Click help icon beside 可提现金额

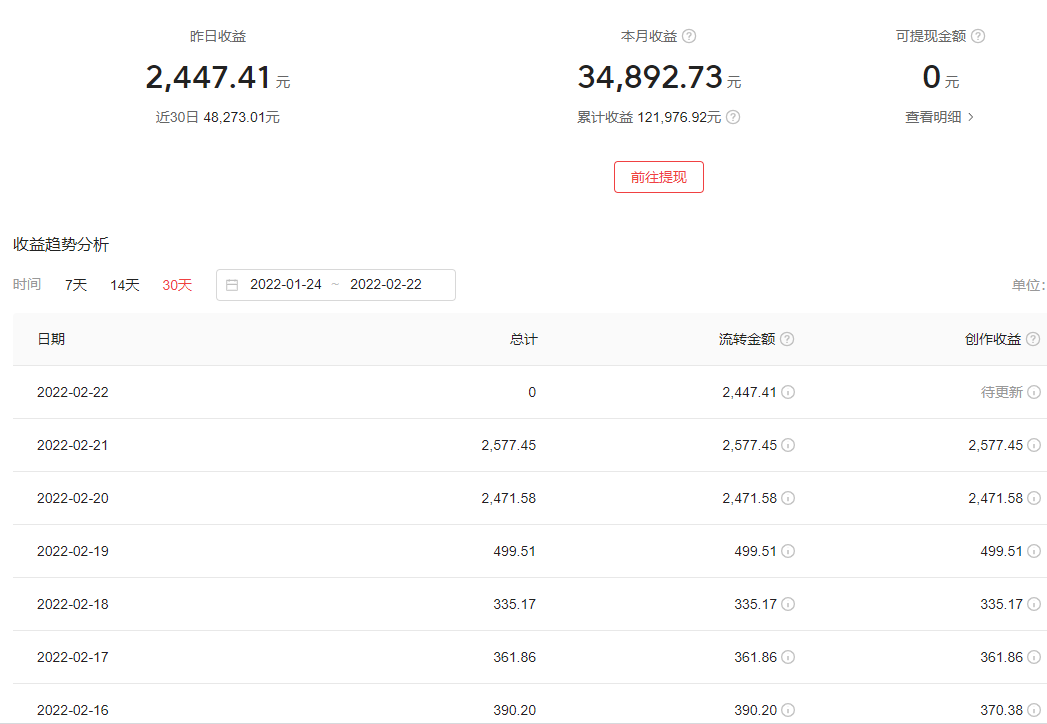978,36
